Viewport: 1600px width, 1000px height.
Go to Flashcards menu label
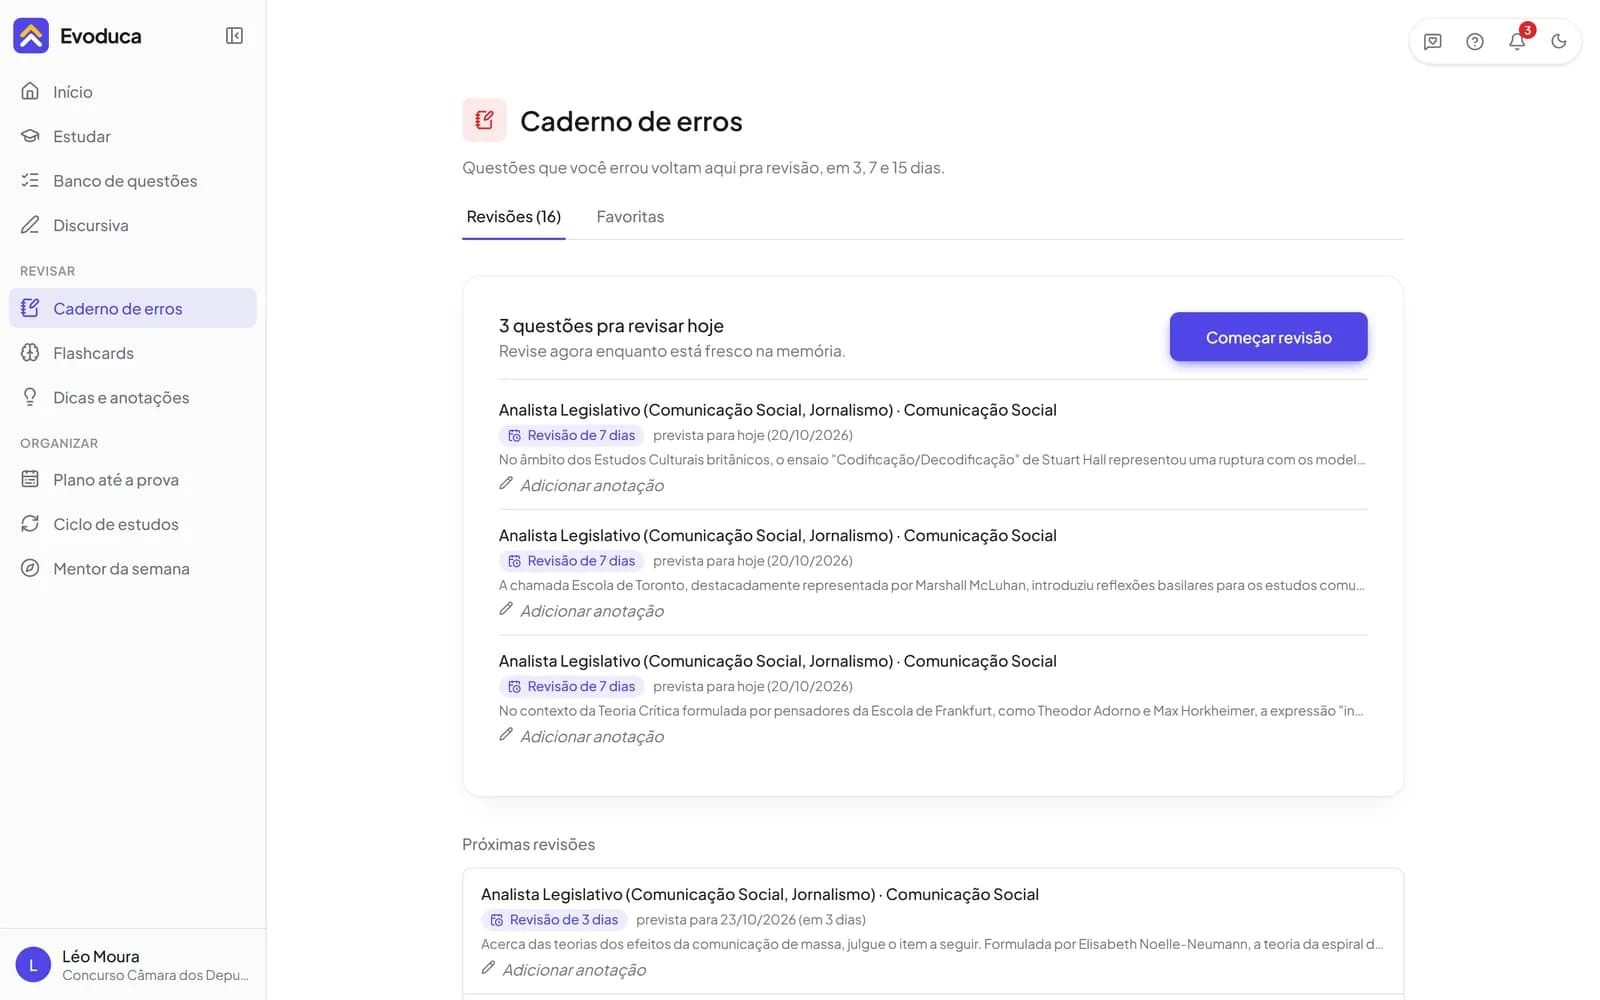tap(93, 353)
